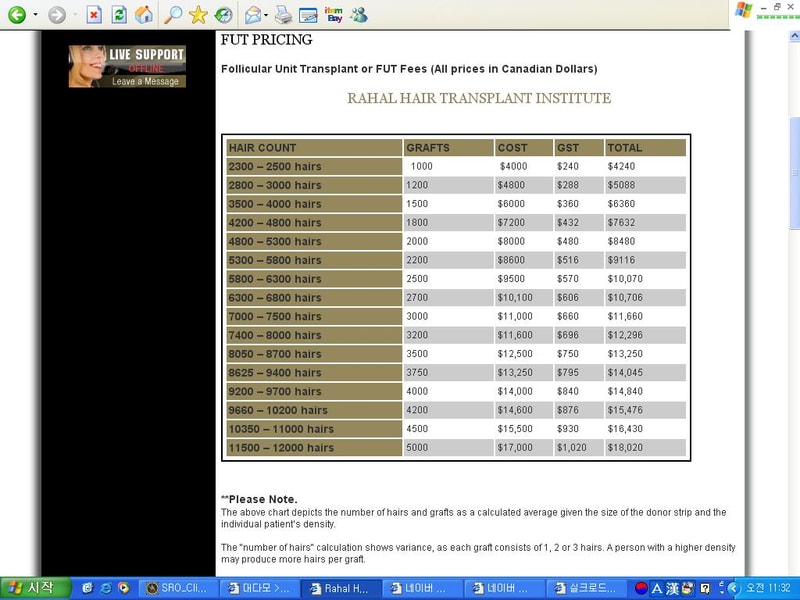Expand hidden system tray icons
The width and height of the screenshot is (800, 600).
[x=734, y=588]
